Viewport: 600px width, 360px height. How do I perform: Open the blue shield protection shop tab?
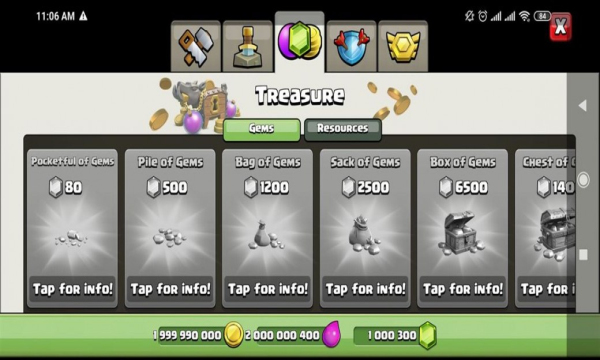(351, 46)
